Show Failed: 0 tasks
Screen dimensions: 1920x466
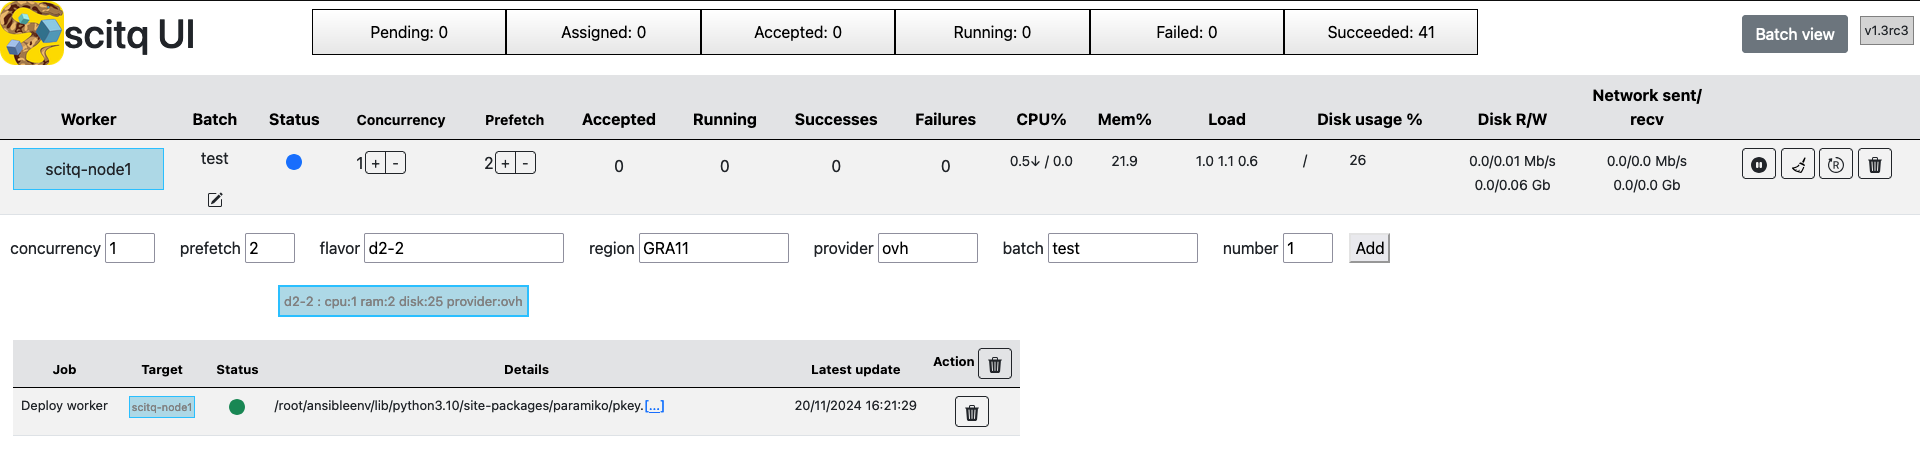[x=1187, y=32]
